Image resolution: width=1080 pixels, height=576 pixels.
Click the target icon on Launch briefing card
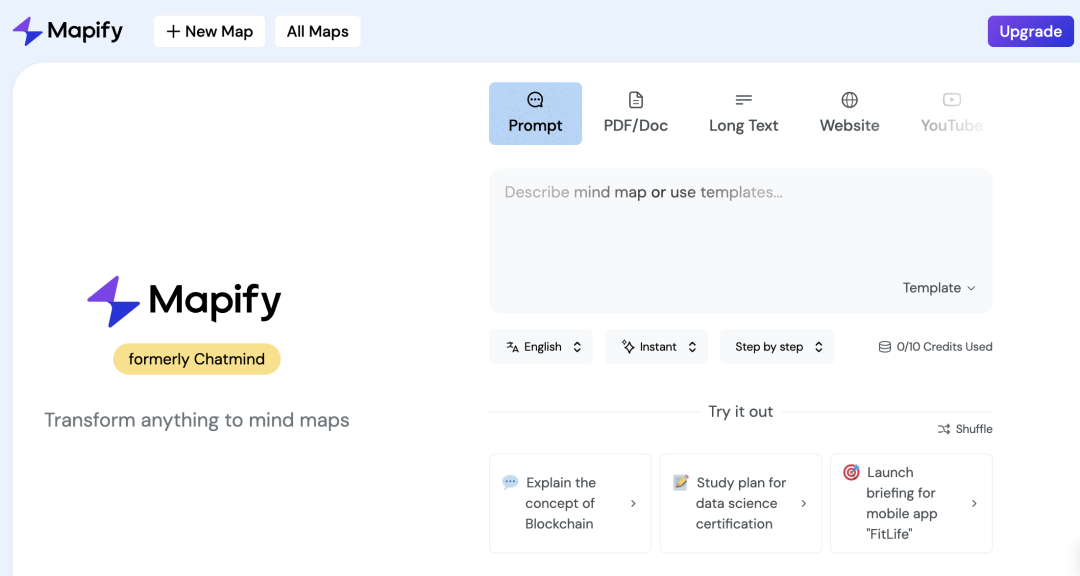pos(851,472)
